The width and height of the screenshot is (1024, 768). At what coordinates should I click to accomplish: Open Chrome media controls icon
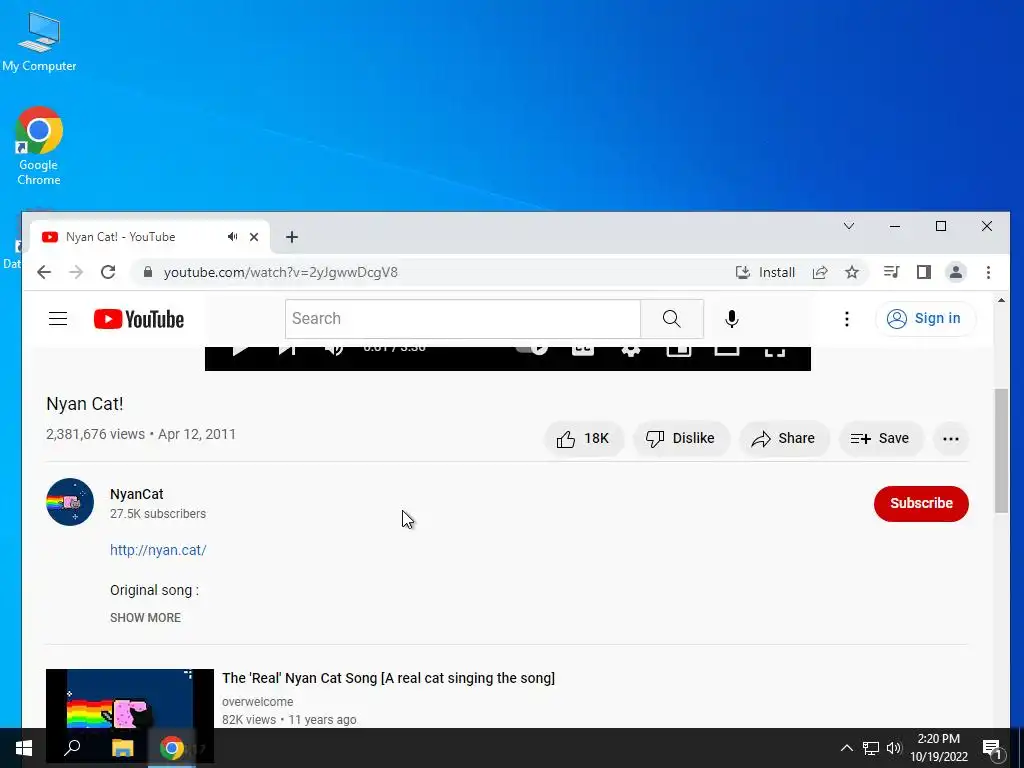point(891,272)
